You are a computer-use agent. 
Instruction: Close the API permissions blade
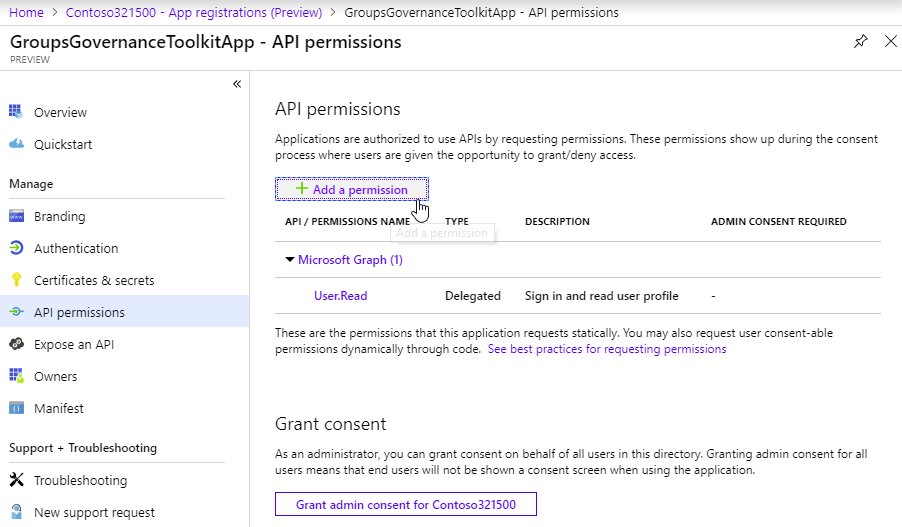point(890,42)
